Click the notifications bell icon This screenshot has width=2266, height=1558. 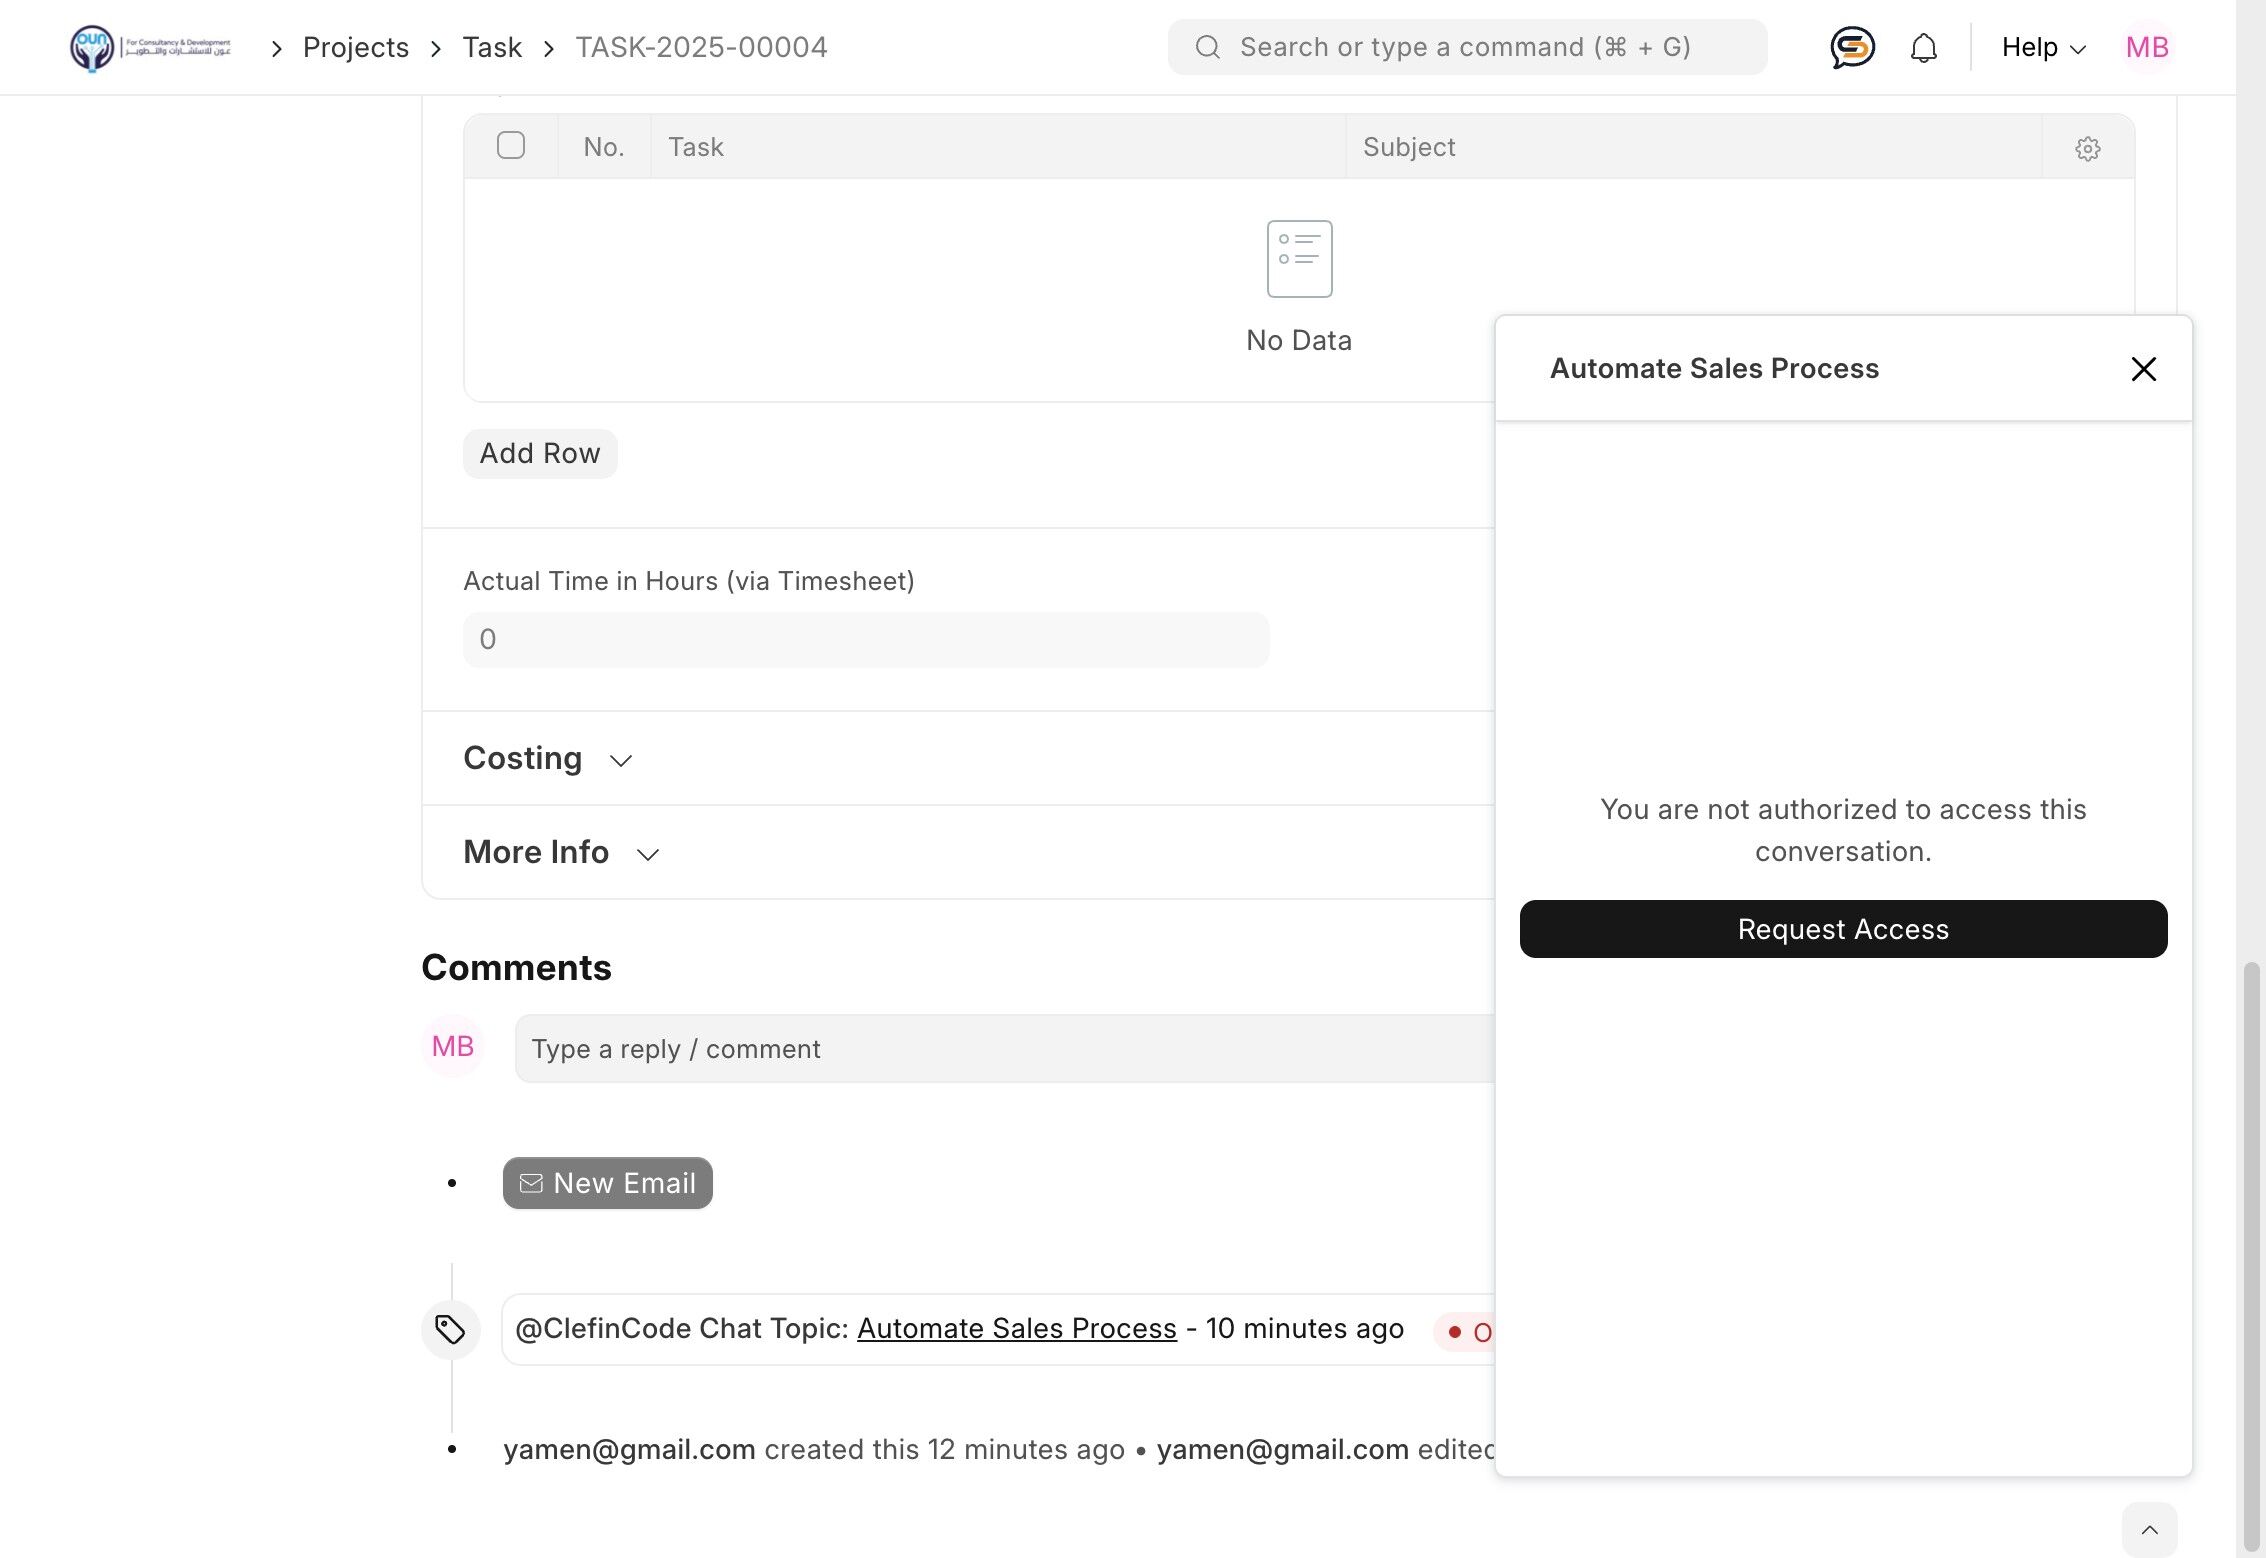(1923, 47)
